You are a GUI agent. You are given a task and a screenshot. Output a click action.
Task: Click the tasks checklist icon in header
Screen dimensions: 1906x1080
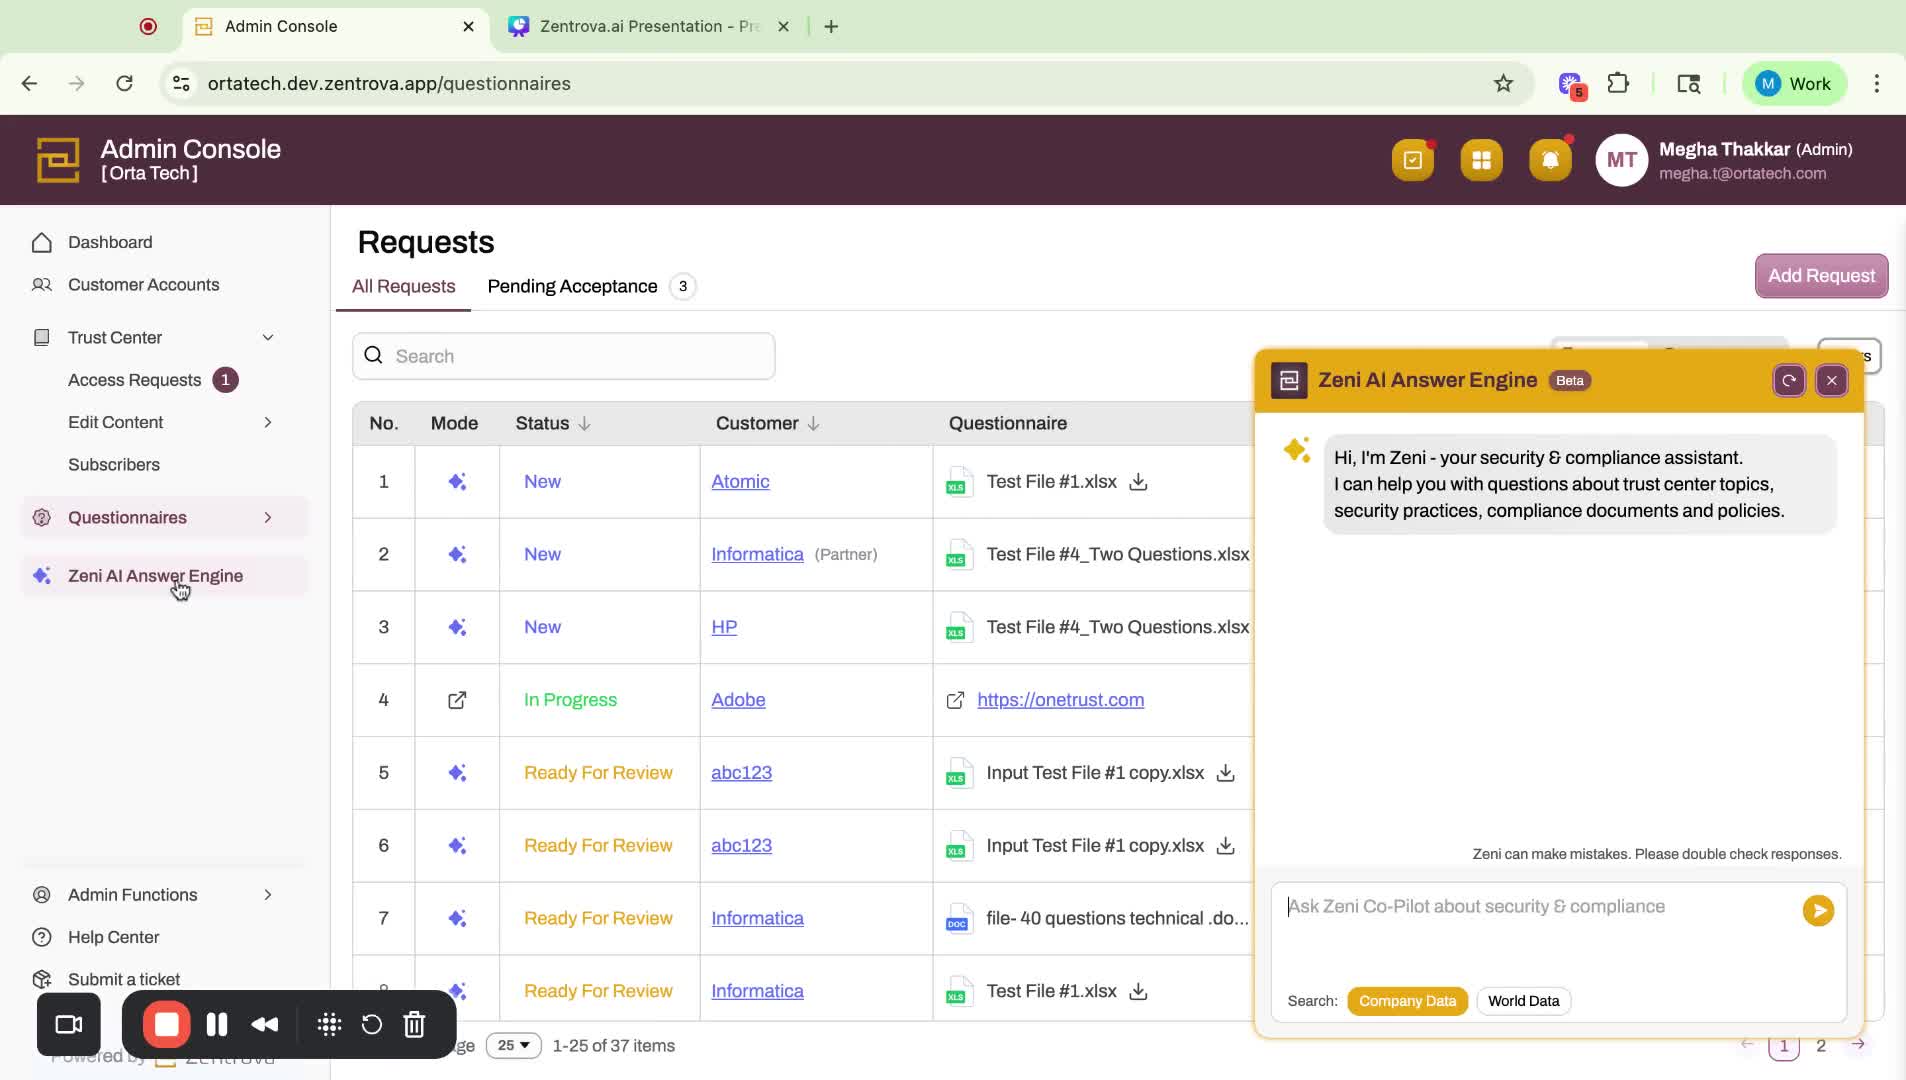coord(1412,160)
